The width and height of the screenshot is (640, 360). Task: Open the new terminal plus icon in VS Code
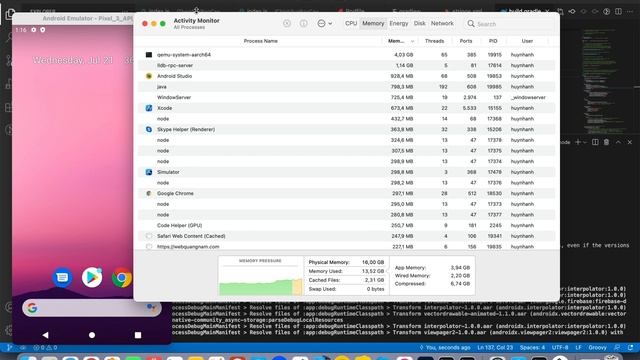click(578, 142)
